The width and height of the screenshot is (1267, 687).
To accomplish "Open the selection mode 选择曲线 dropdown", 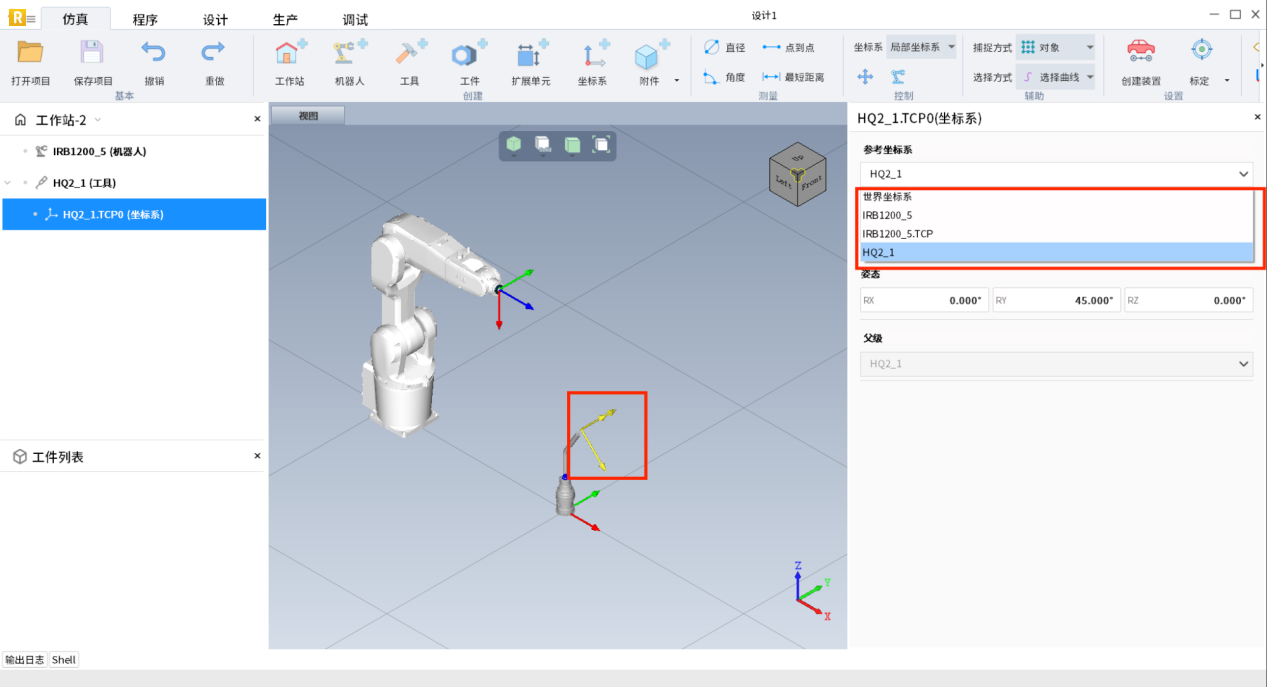I will (x=1056, y=77).
